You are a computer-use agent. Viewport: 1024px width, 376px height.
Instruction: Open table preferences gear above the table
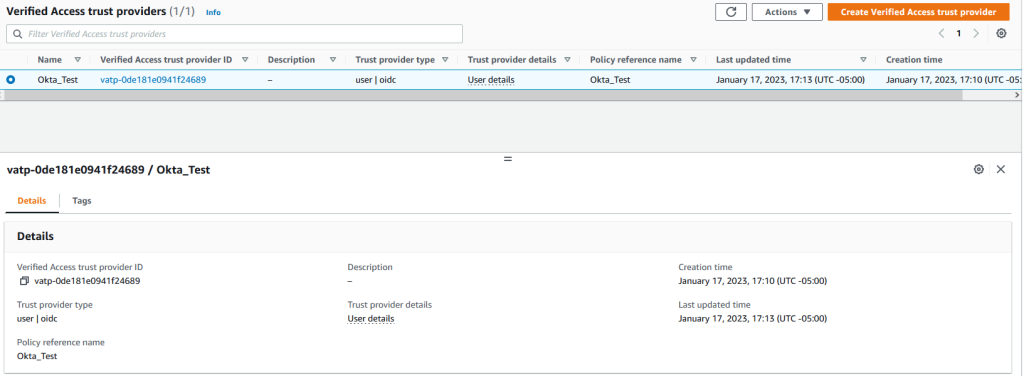click(1001, 33)
